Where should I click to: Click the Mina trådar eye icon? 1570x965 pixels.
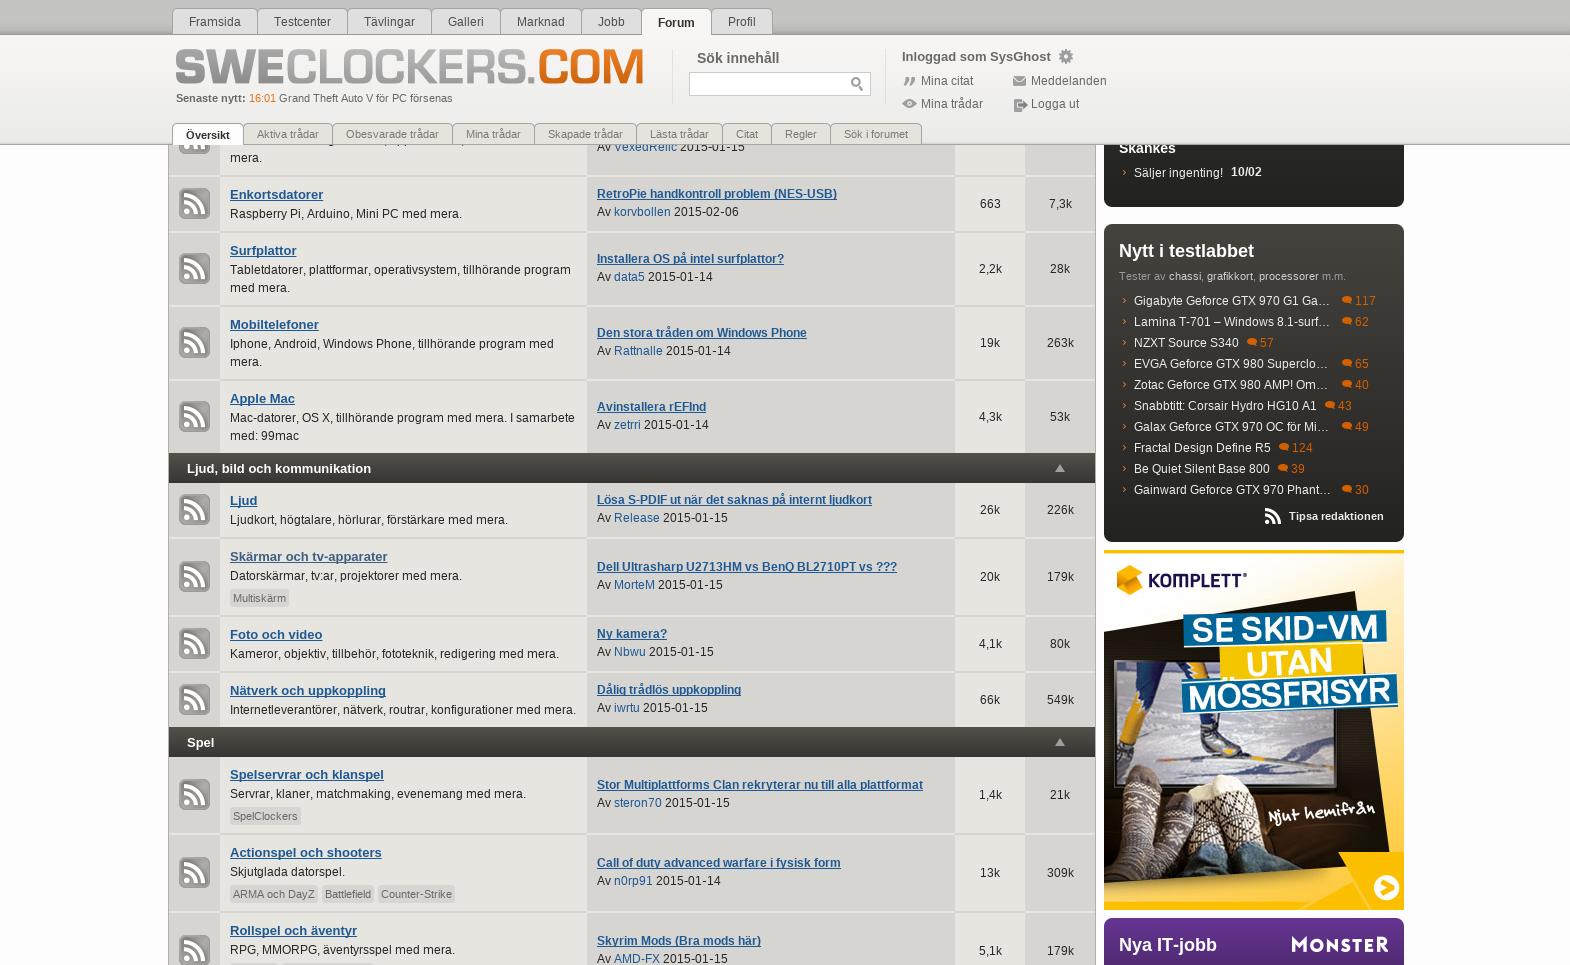pyautogui.click(x=909, y=104)
